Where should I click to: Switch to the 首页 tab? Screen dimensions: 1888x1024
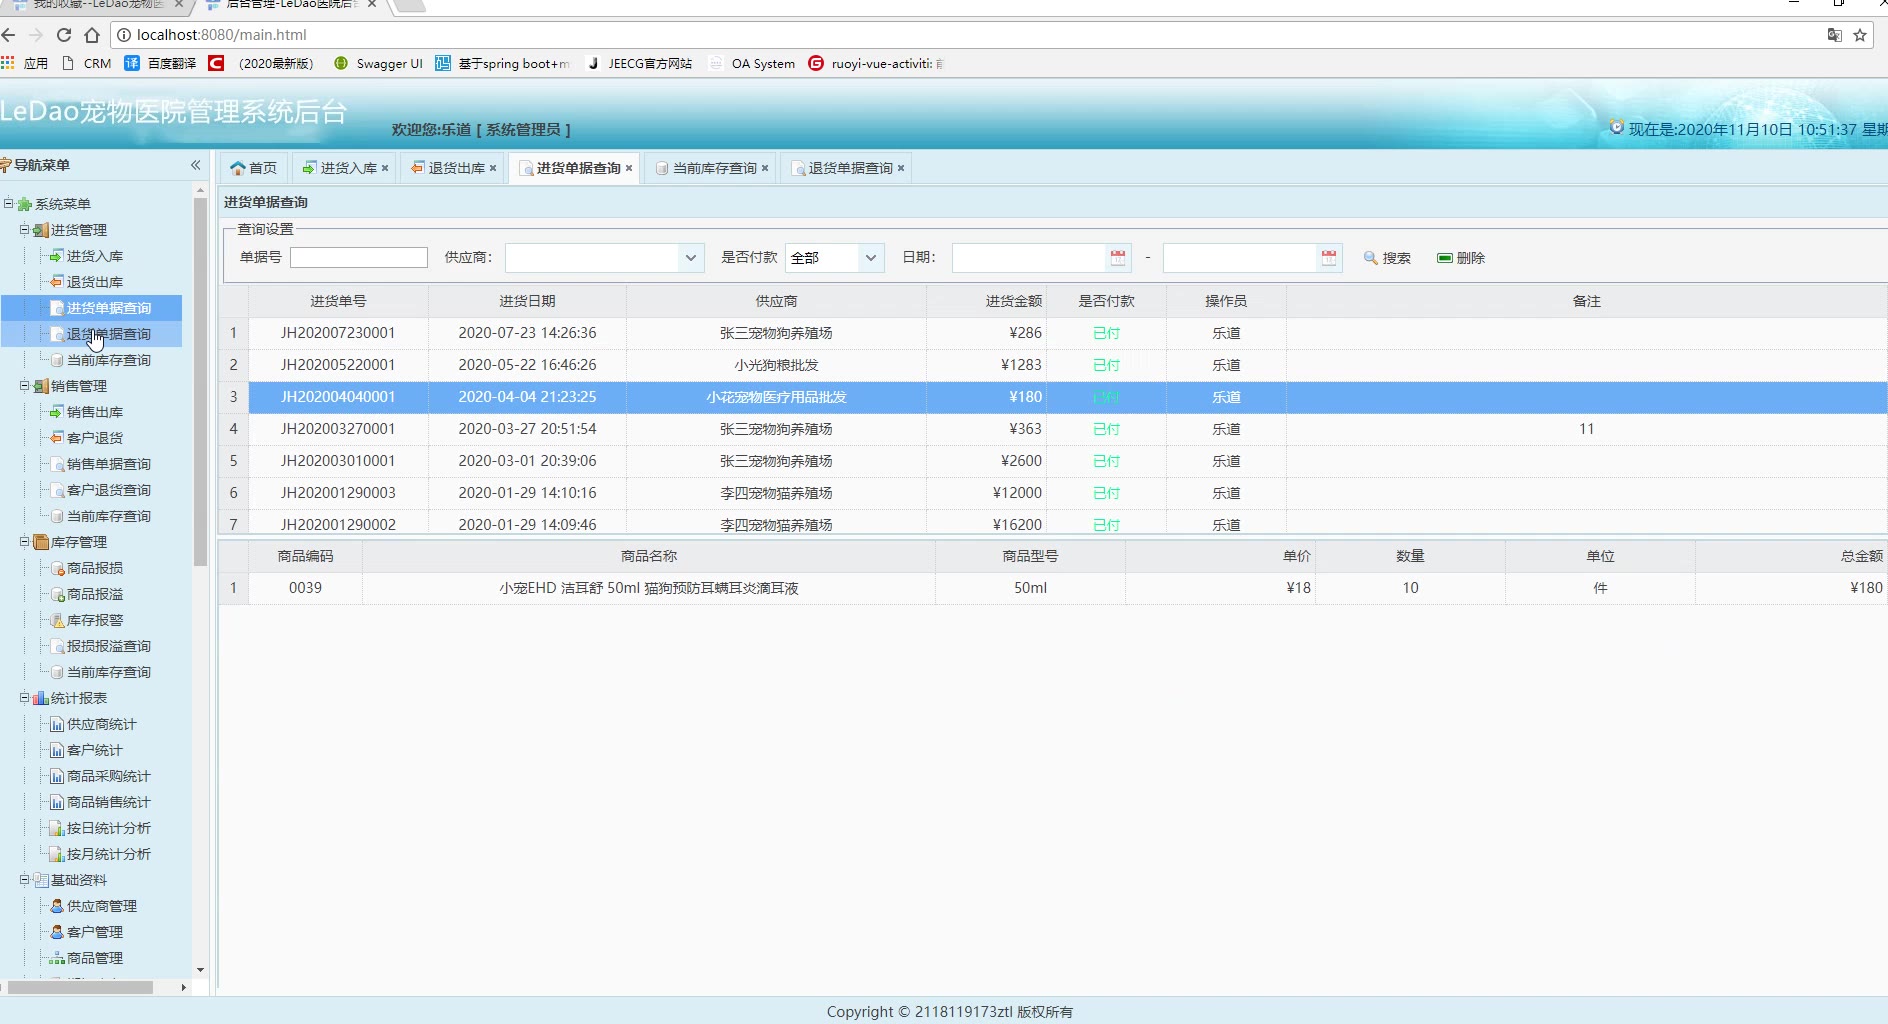(254, 168)
